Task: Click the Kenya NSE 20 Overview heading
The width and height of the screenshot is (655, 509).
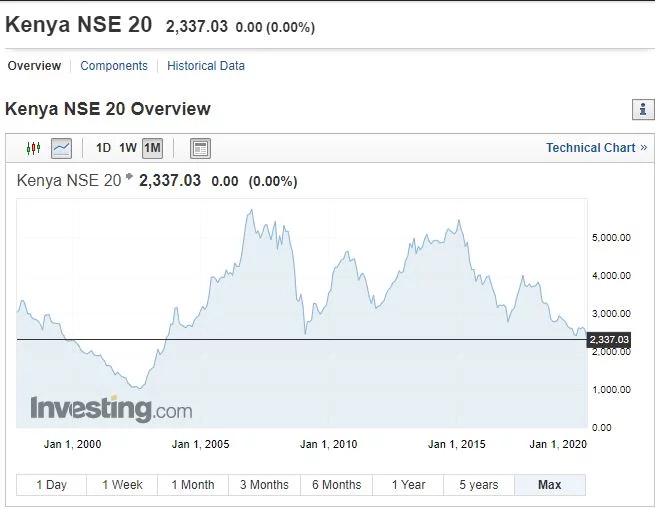Action: click(x=108, y=109)
